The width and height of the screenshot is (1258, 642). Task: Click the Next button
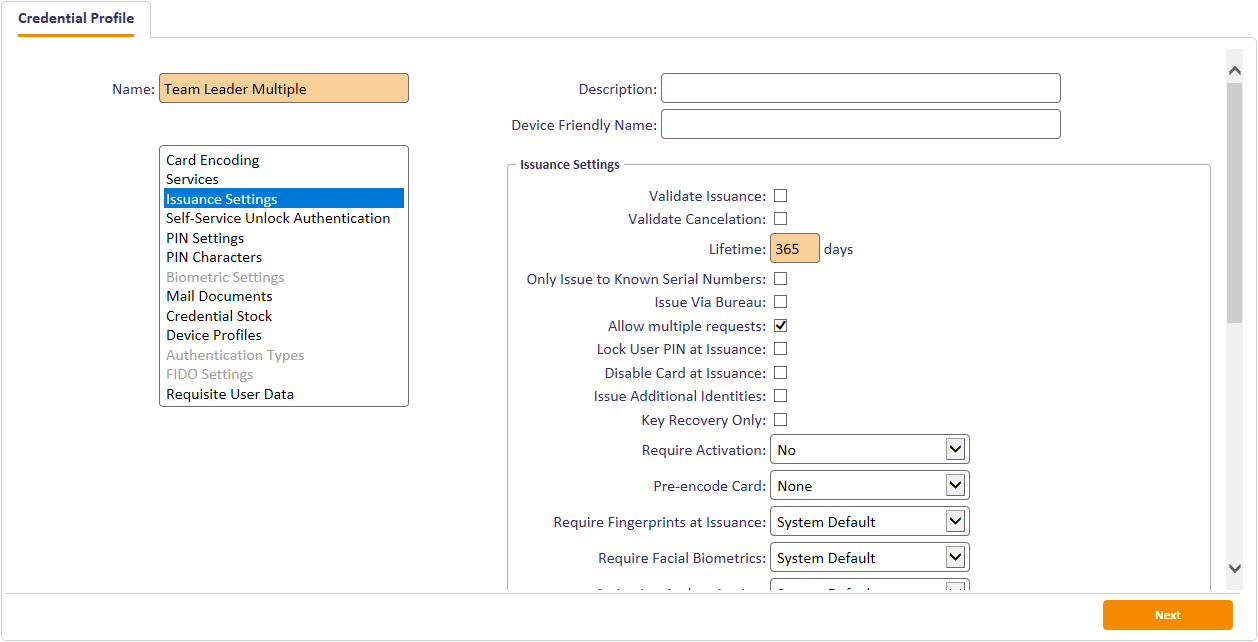pyautogui.click(x=1167, y=615)
